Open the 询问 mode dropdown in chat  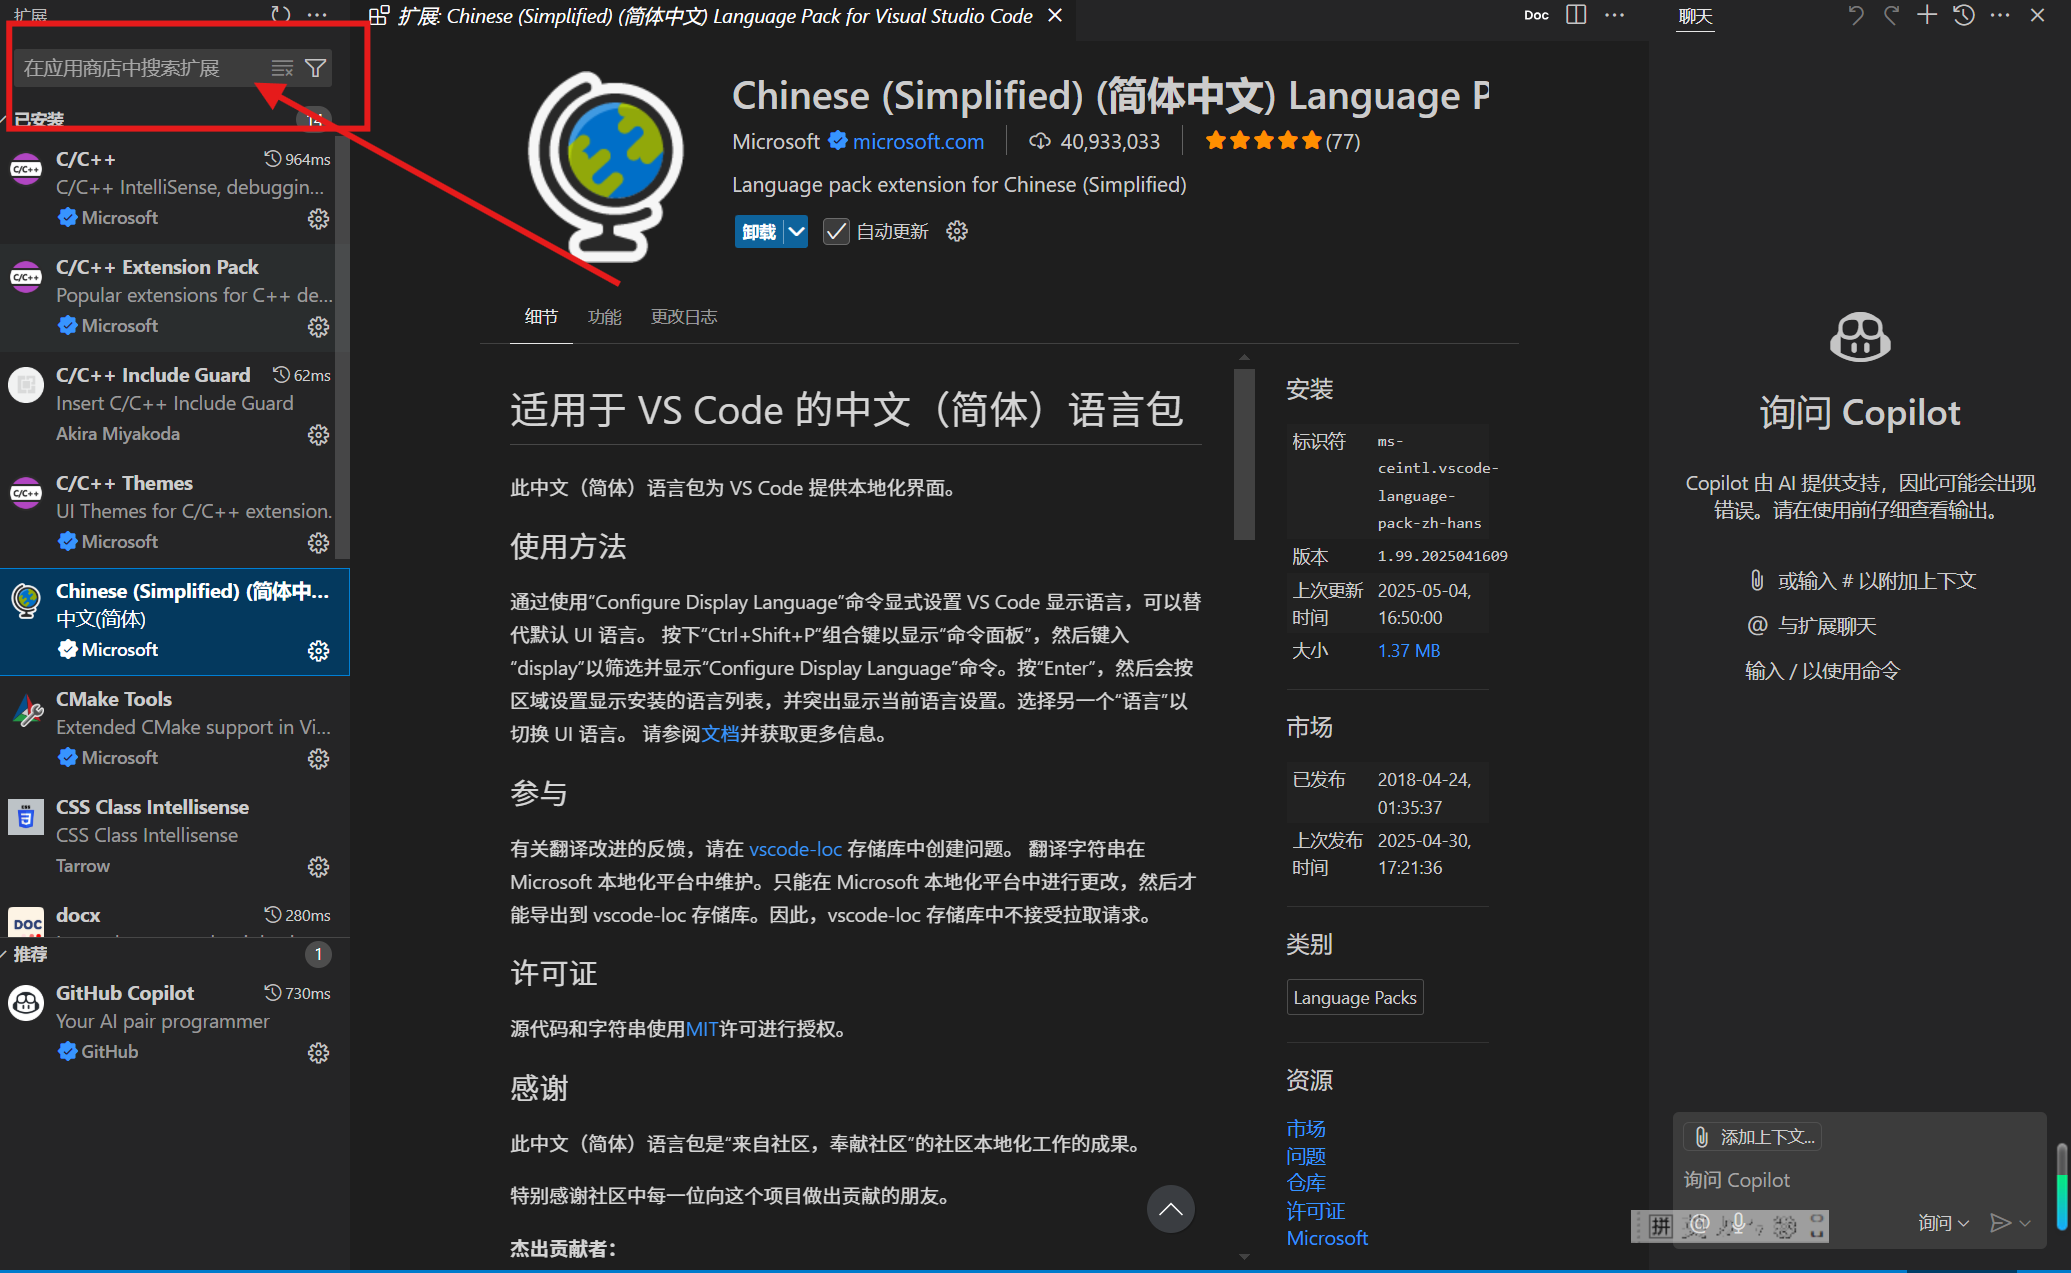pyautogui.click(x=1943, y=1223)
